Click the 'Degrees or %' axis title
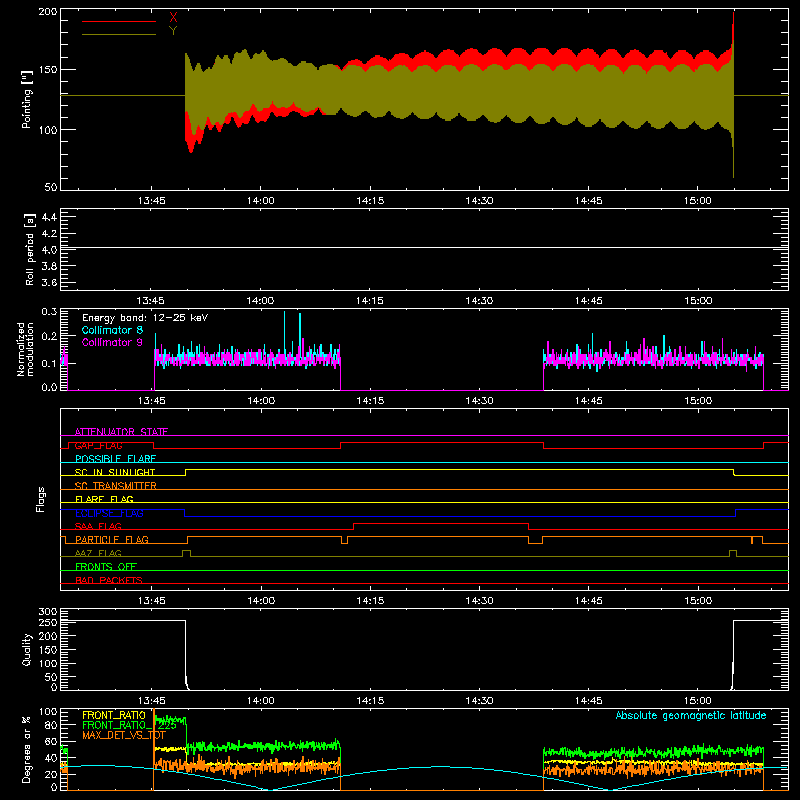Screen dimensions: 800x800 [x=27, y=749]
